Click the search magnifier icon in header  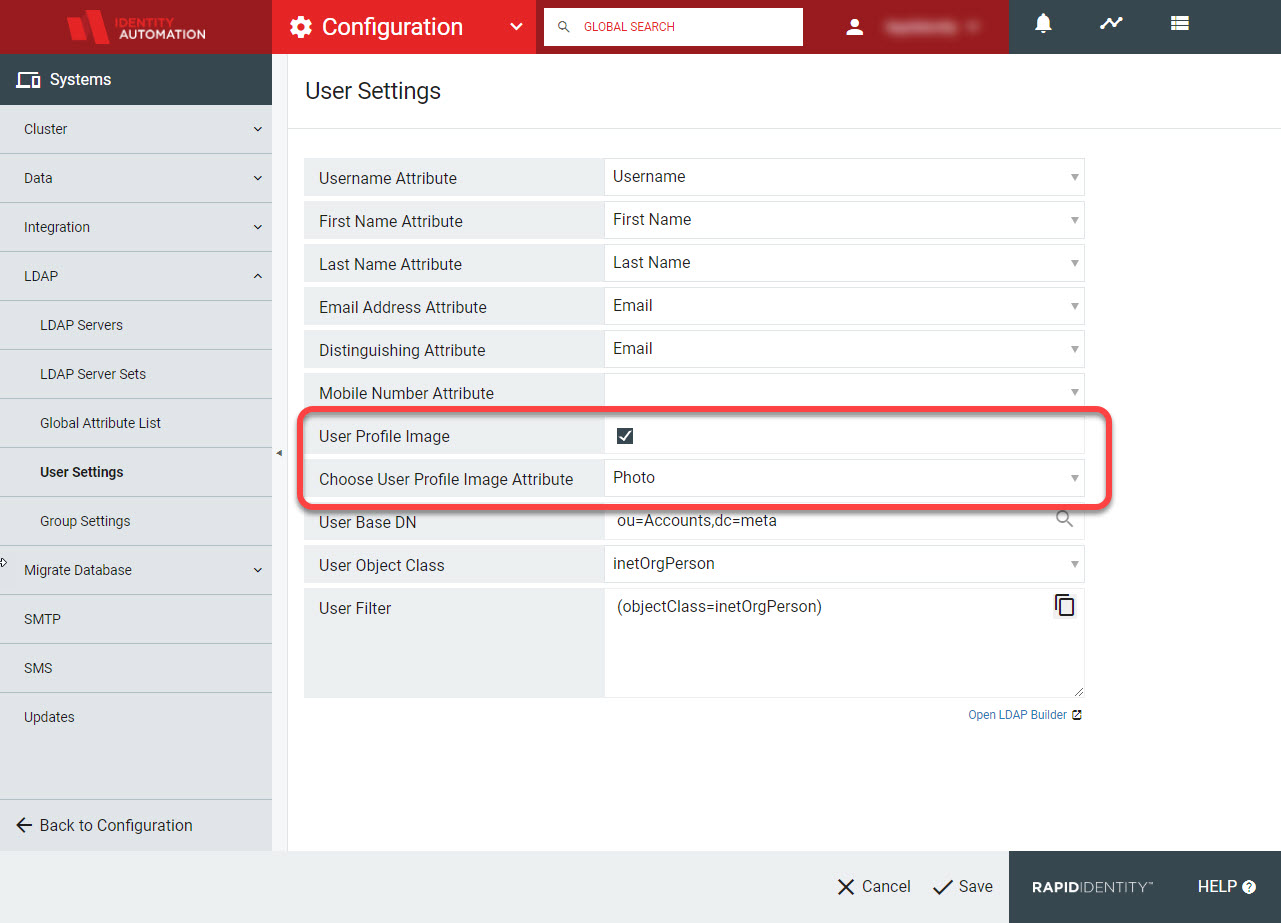pos(564,27)
